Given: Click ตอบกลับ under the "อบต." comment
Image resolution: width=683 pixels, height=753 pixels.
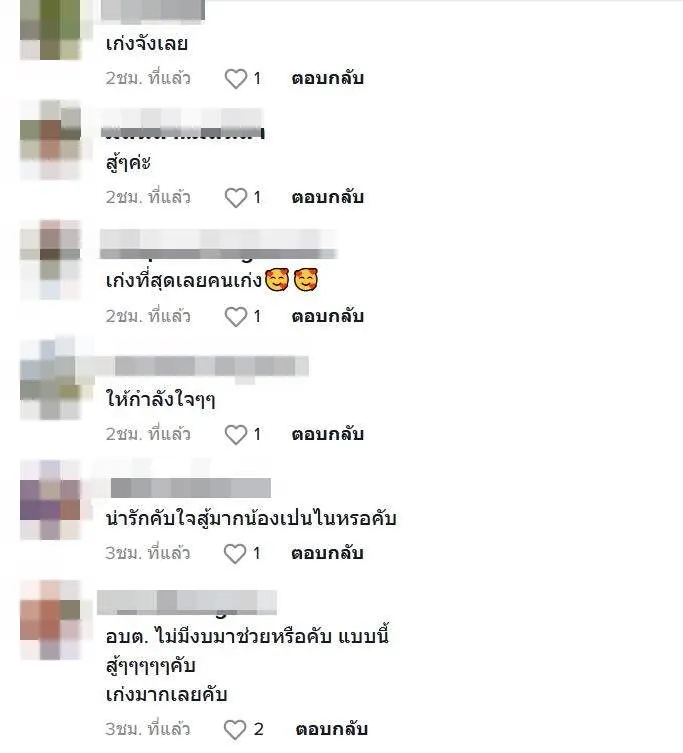Looking at the screenshot, I should (331, 729).
